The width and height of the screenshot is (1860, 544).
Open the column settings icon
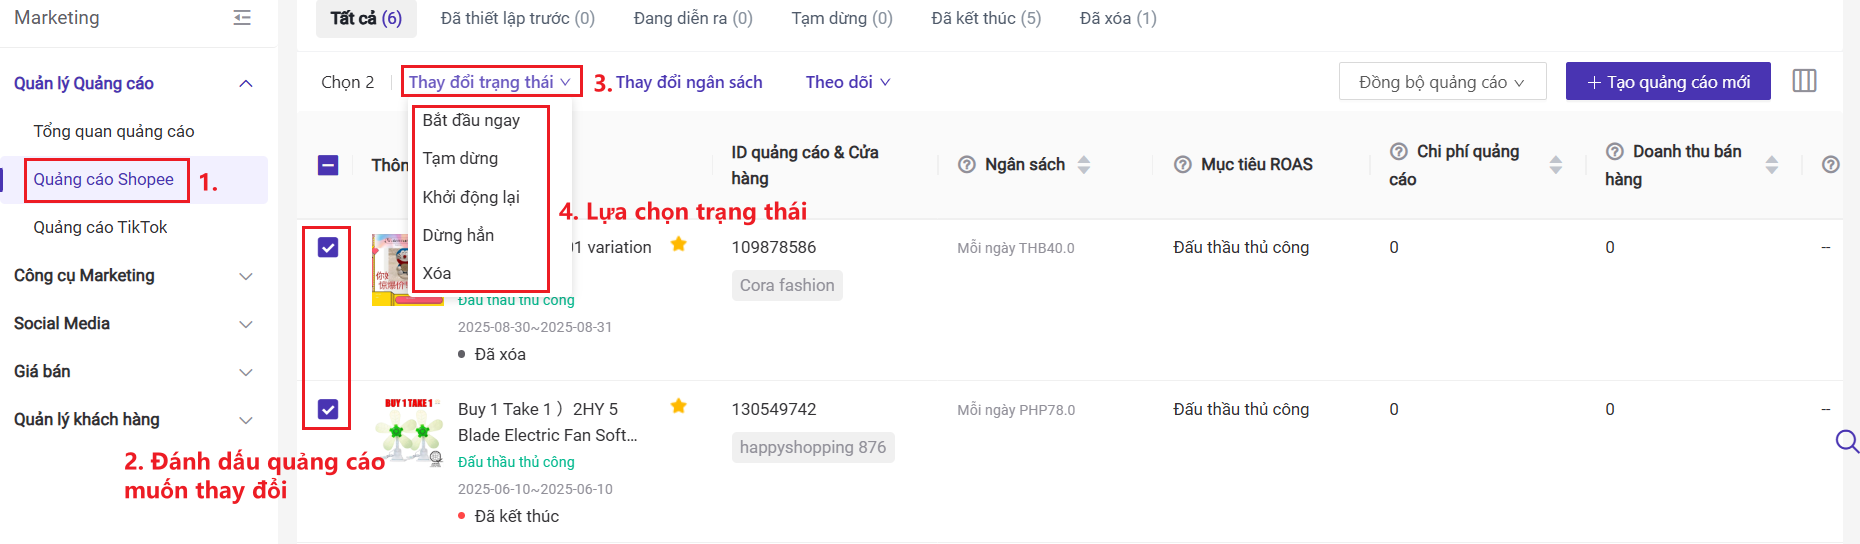tap(1804, 81)
